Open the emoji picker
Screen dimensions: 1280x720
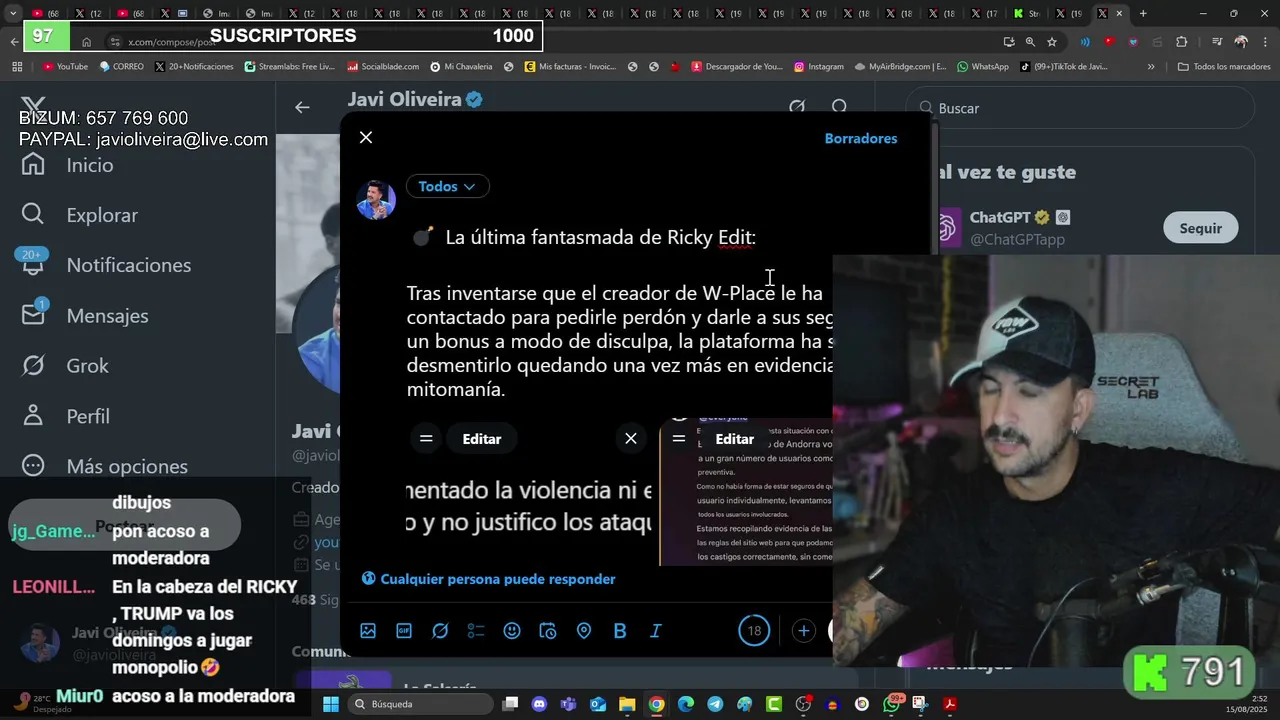click(512, 631)
